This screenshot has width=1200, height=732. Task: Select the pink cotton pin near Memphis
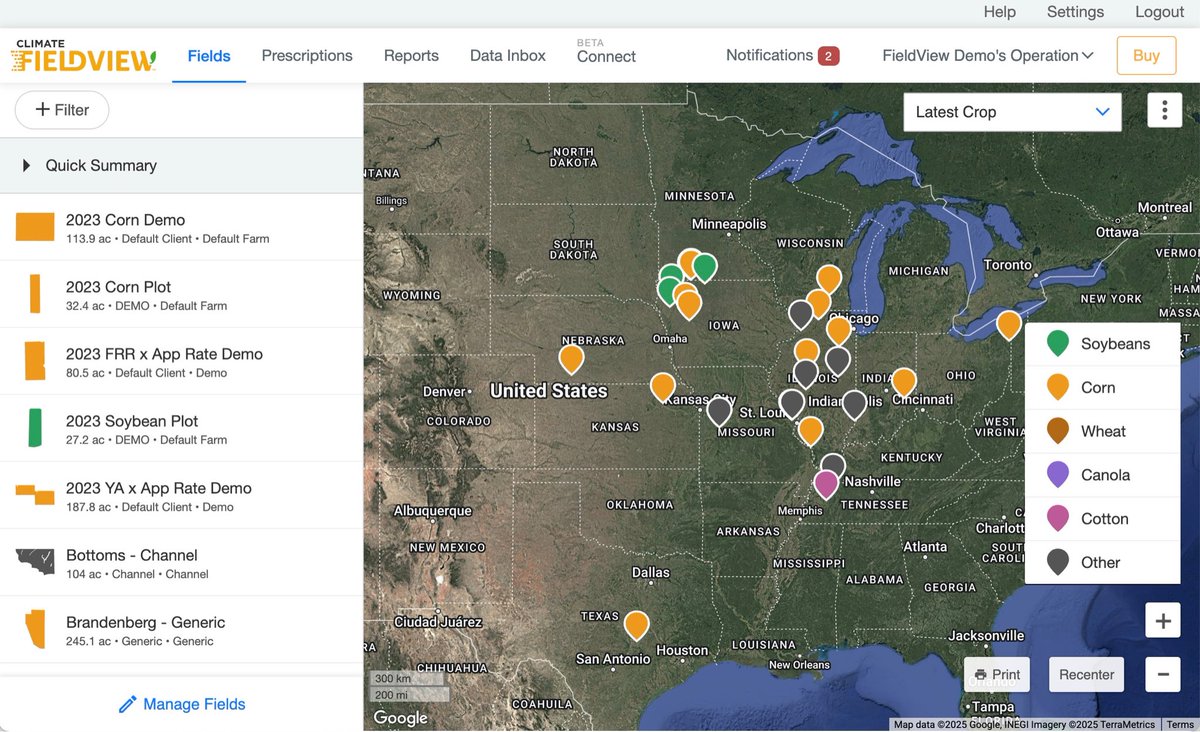coord(826,485)
